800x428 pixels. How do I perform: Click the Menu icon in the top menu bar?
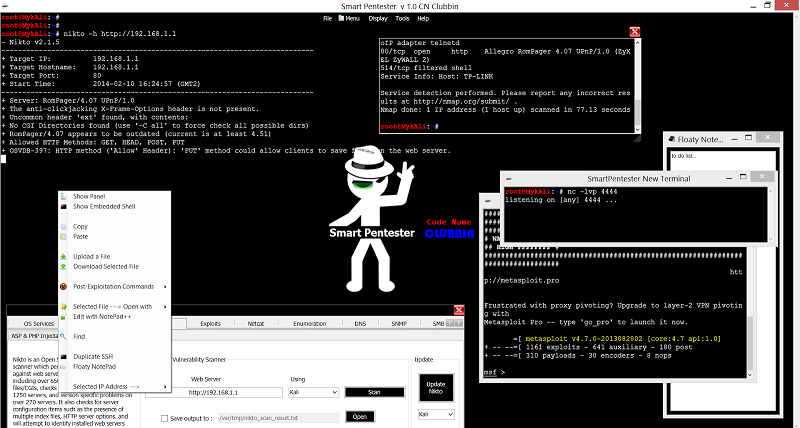342,18
